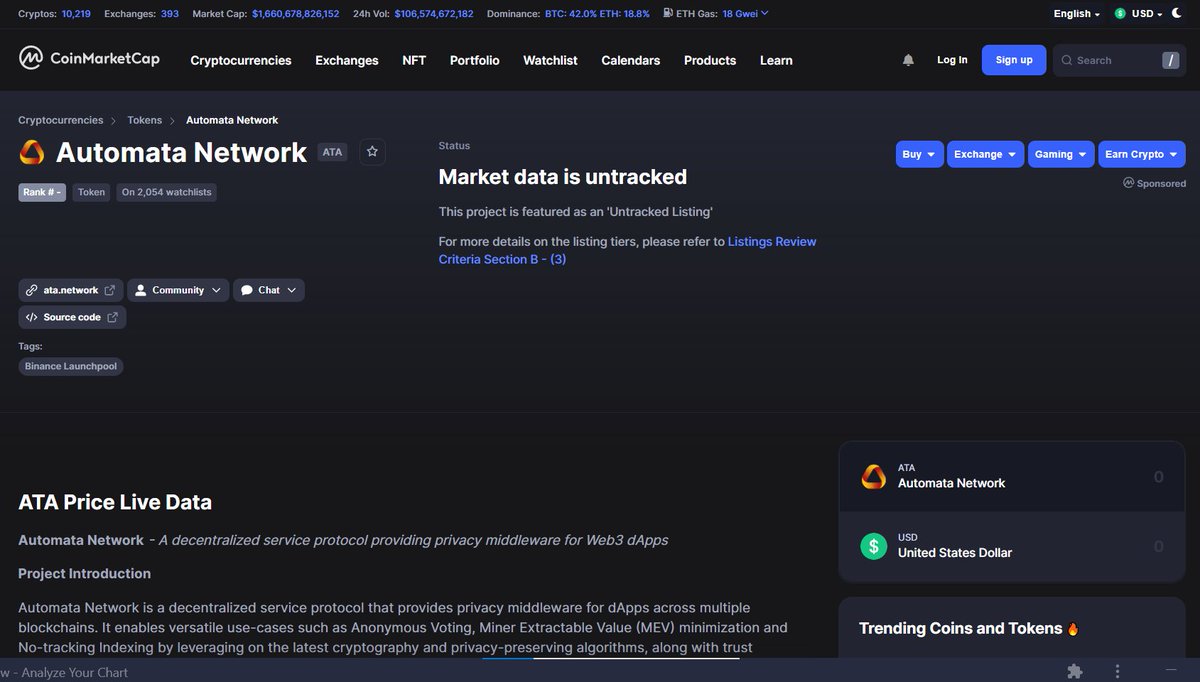Open the ata.network website link
Screen dimensions: 1200x682
(71, 290)
